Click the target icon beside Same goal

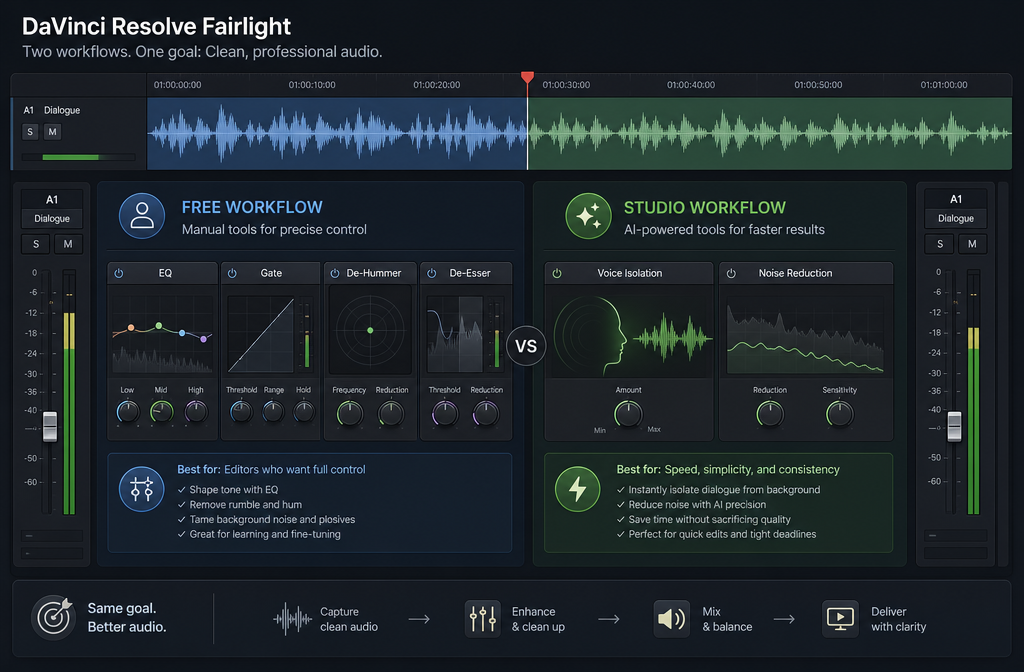[54, 616]
